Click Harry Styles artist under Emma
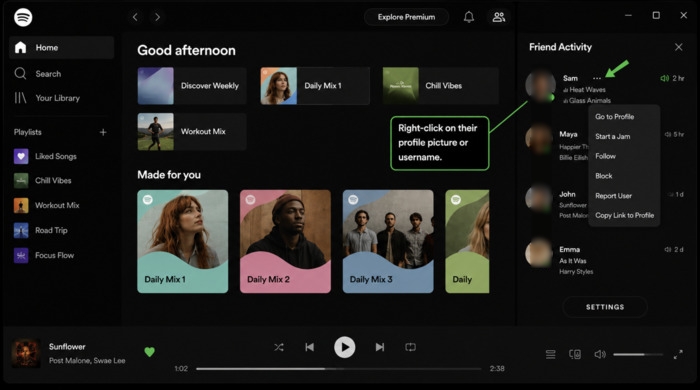 [x=576, y=271]
